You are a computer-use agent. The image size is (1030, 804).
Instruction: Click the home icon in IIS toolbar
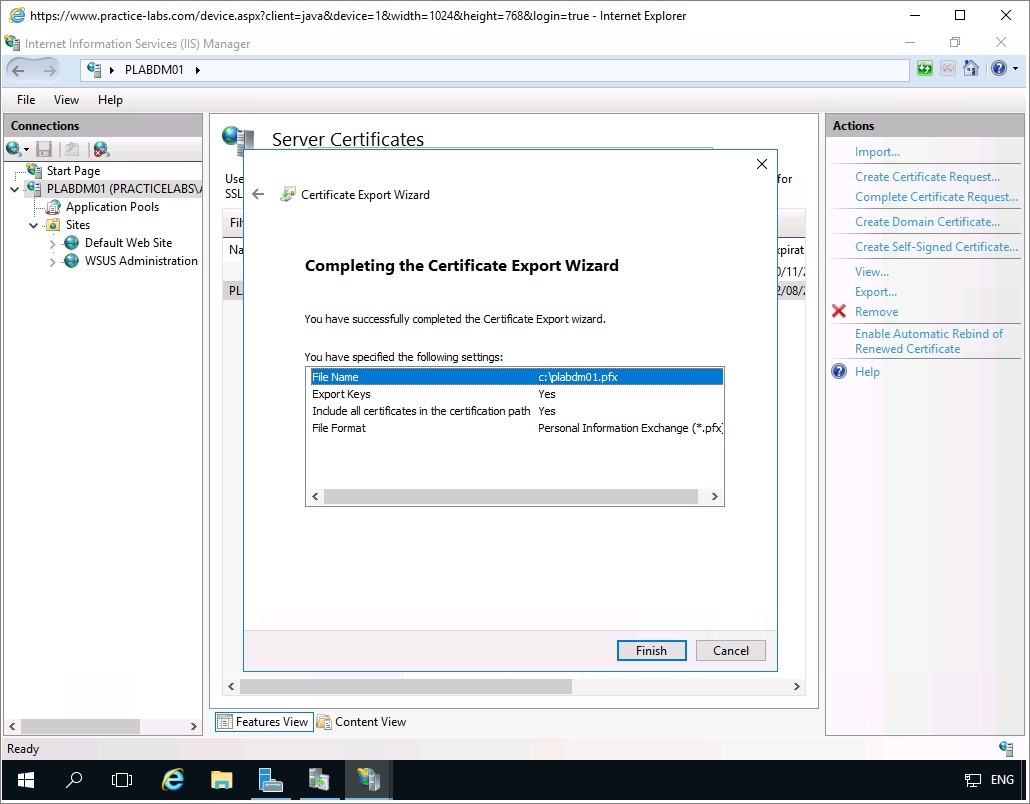970,69
